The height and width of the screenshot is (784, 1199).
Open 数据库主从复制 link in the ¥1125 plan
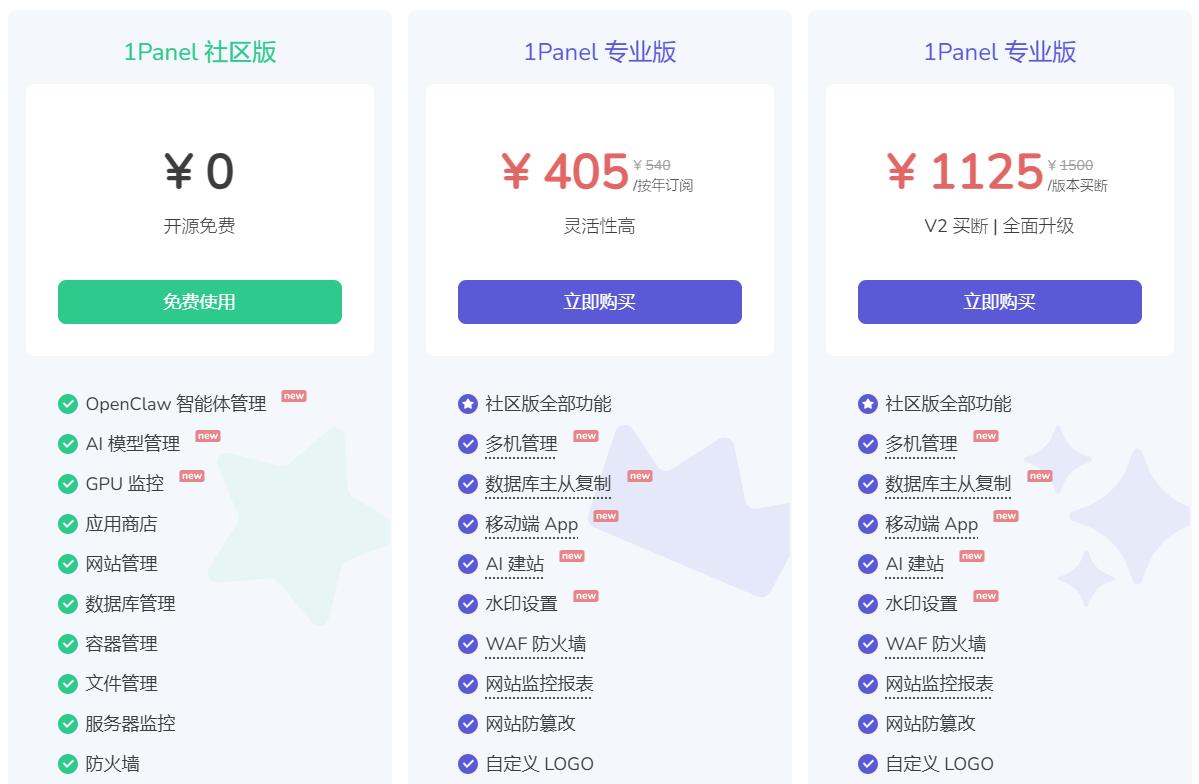point(948,484)
